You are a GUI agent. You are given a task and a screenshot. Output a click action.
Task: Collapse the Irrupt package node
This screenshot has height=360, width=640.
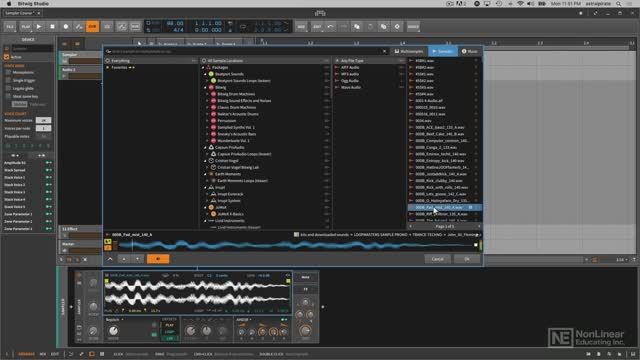206,187
